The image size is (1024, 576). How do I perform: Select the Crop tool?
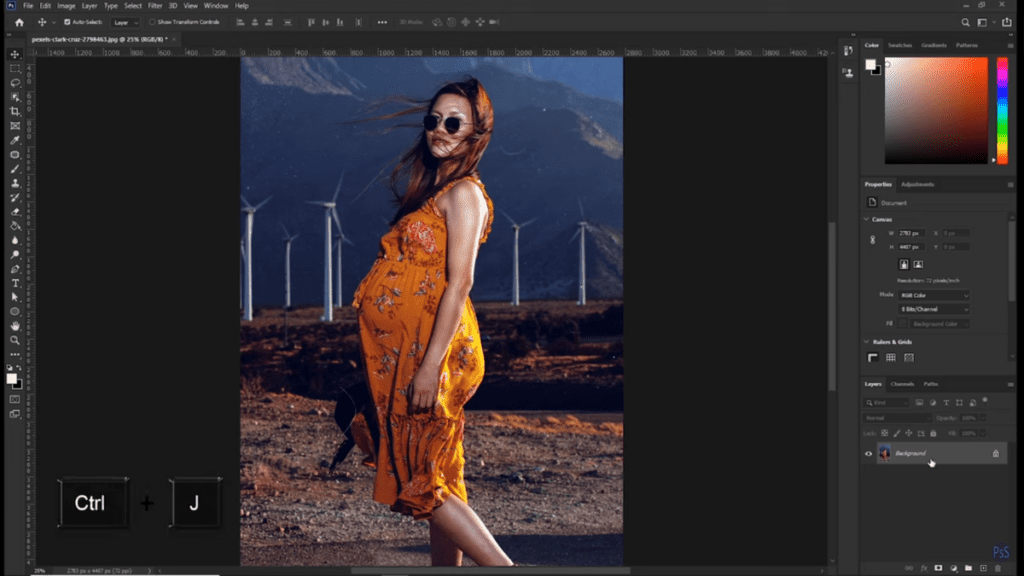(x=13, y=111)
